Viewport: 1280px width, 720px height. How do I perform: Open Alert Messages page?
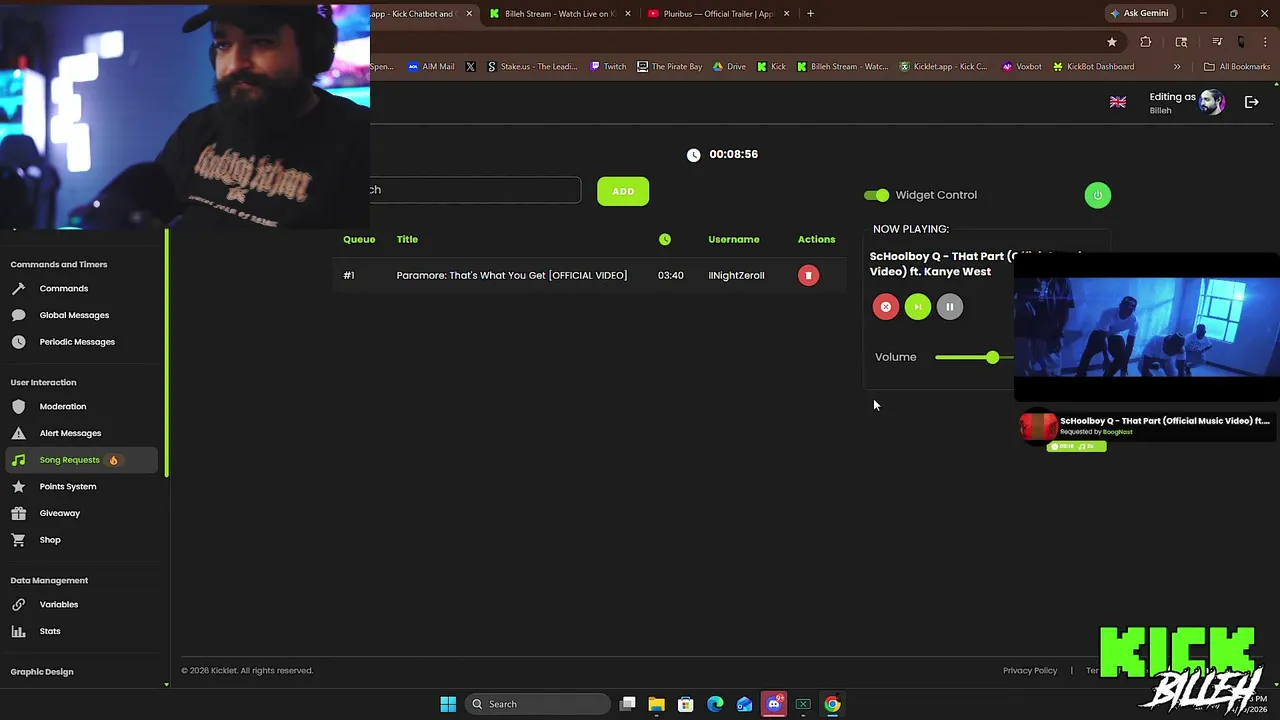70,433
